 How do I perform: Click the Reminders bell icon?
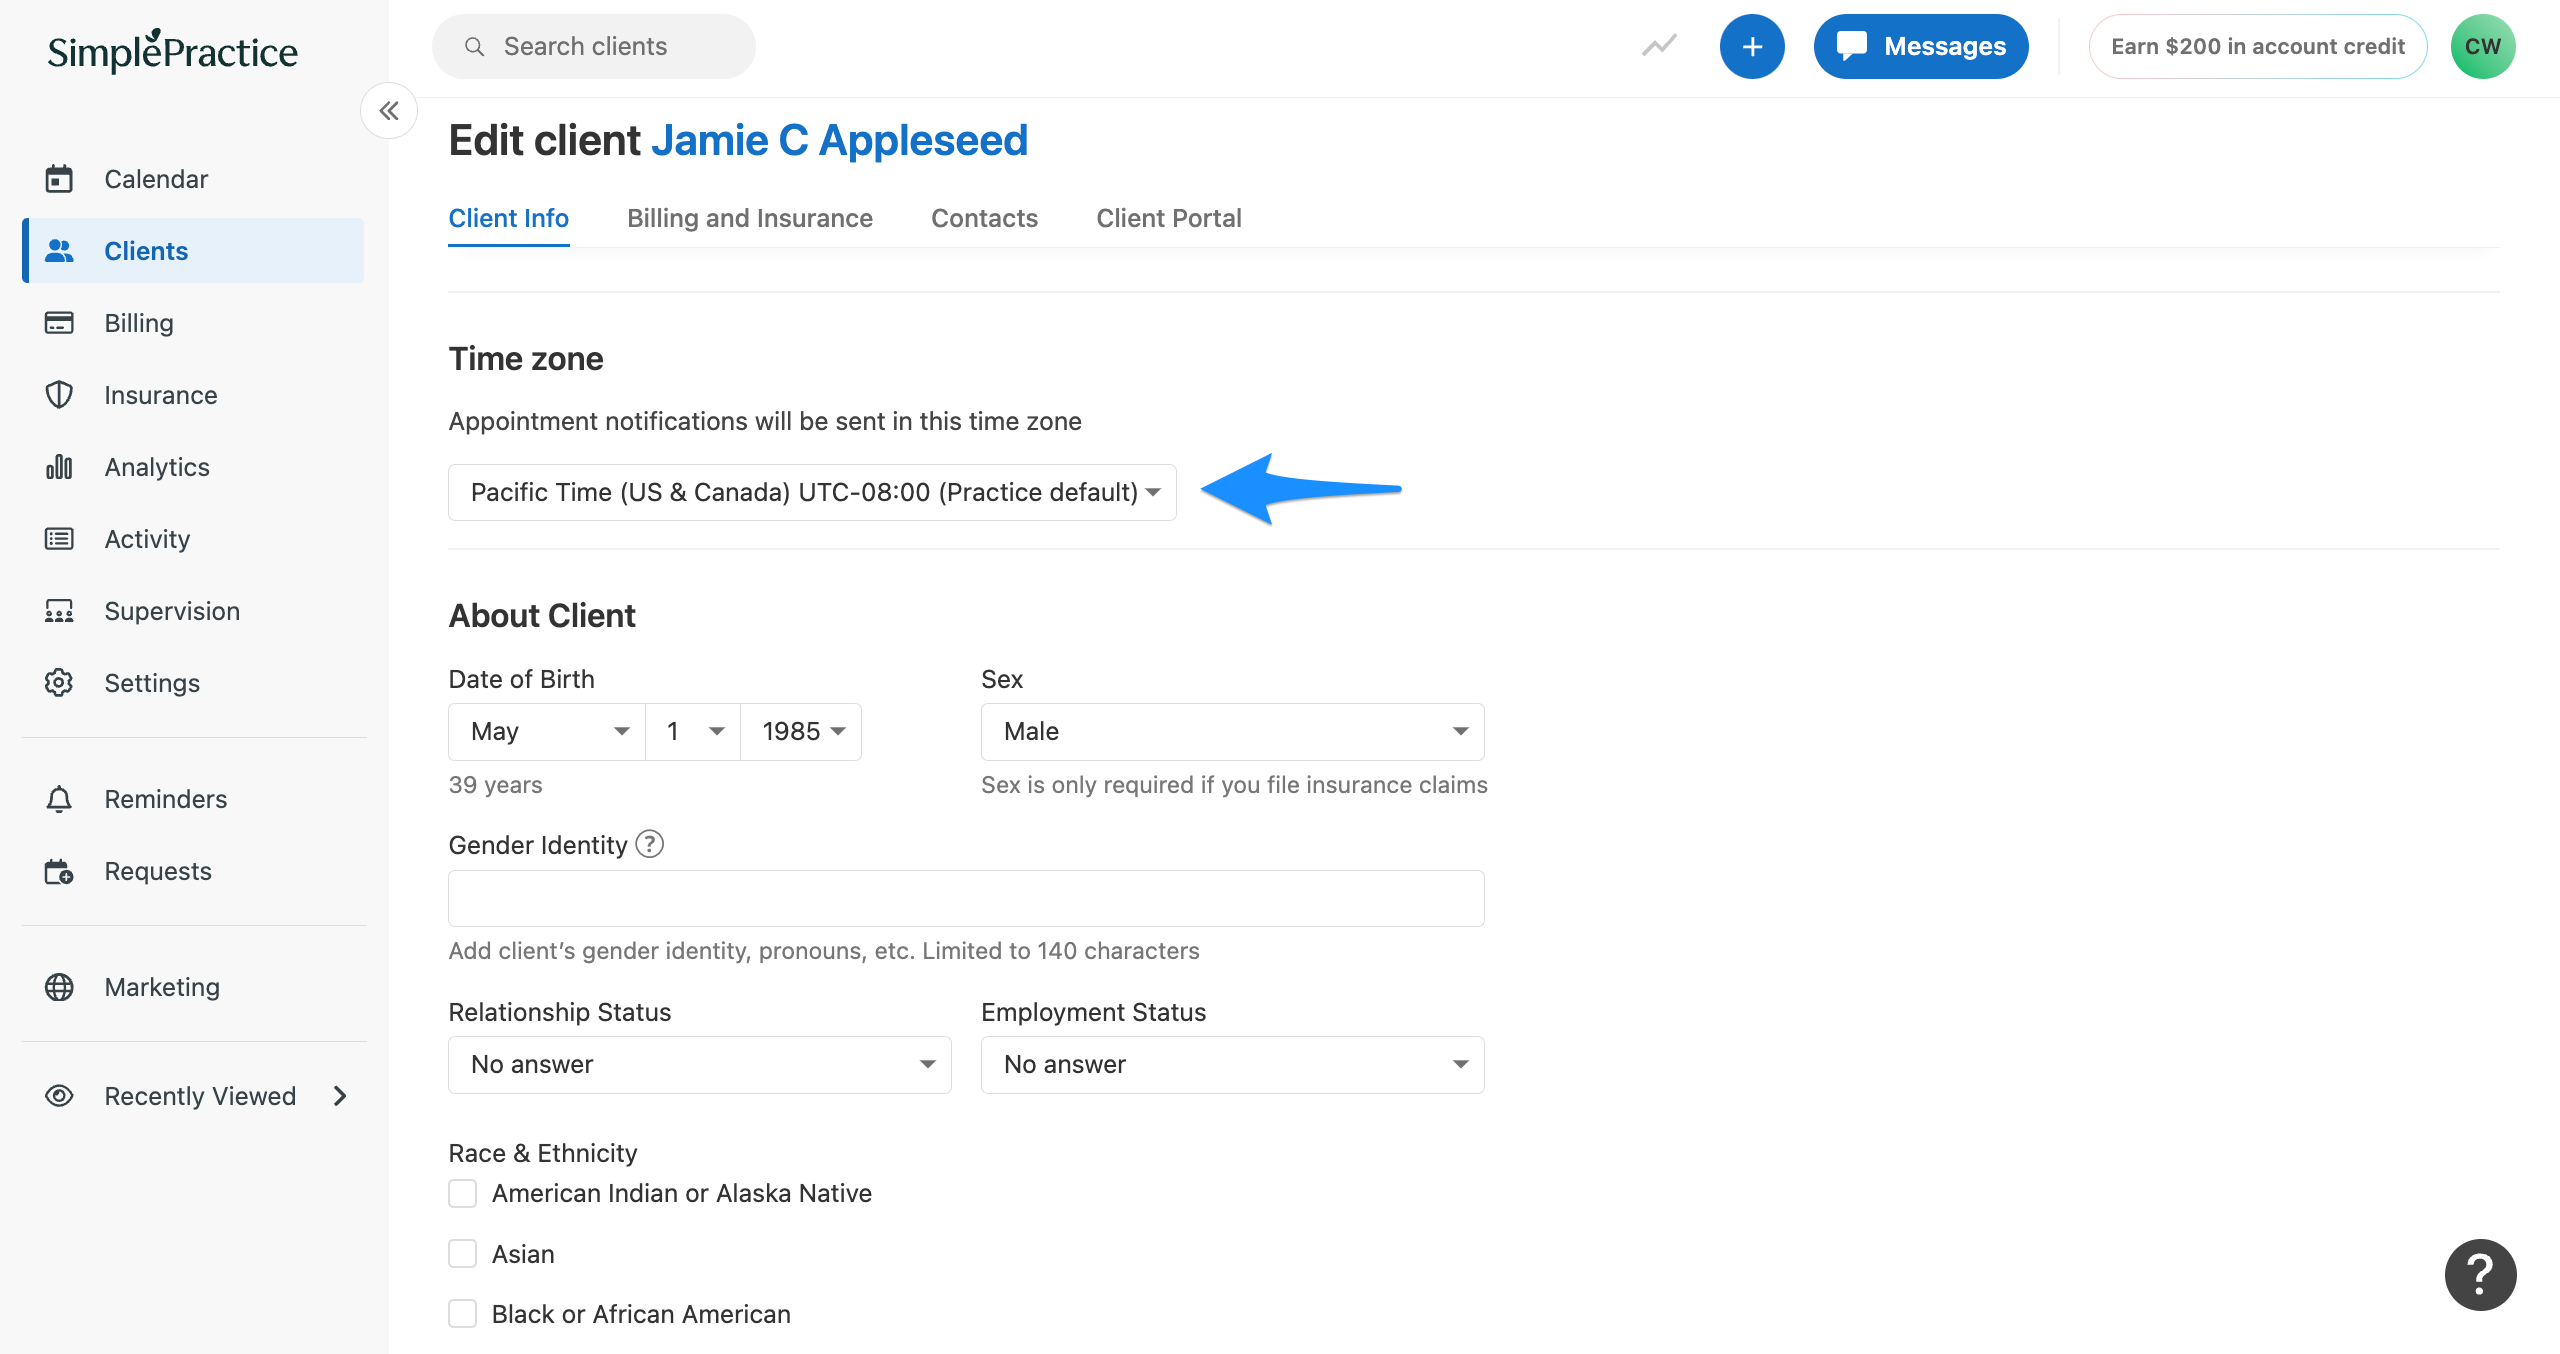(59, 799)
